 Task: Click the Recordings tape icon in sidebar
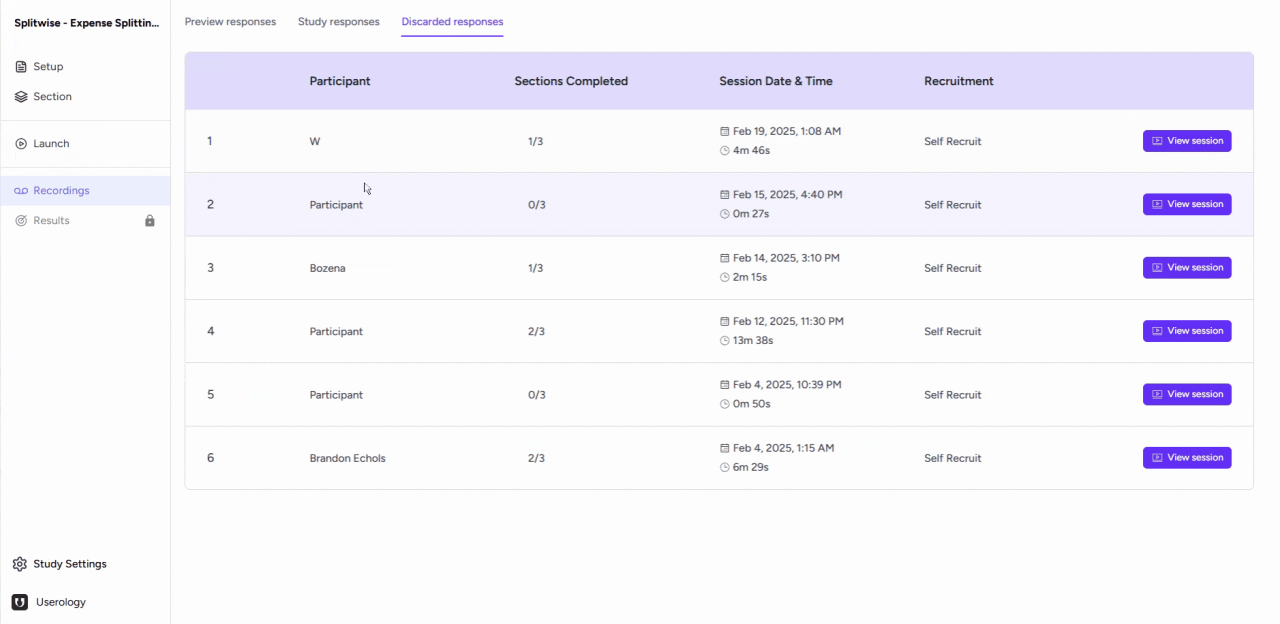click(x=21, y=191)
